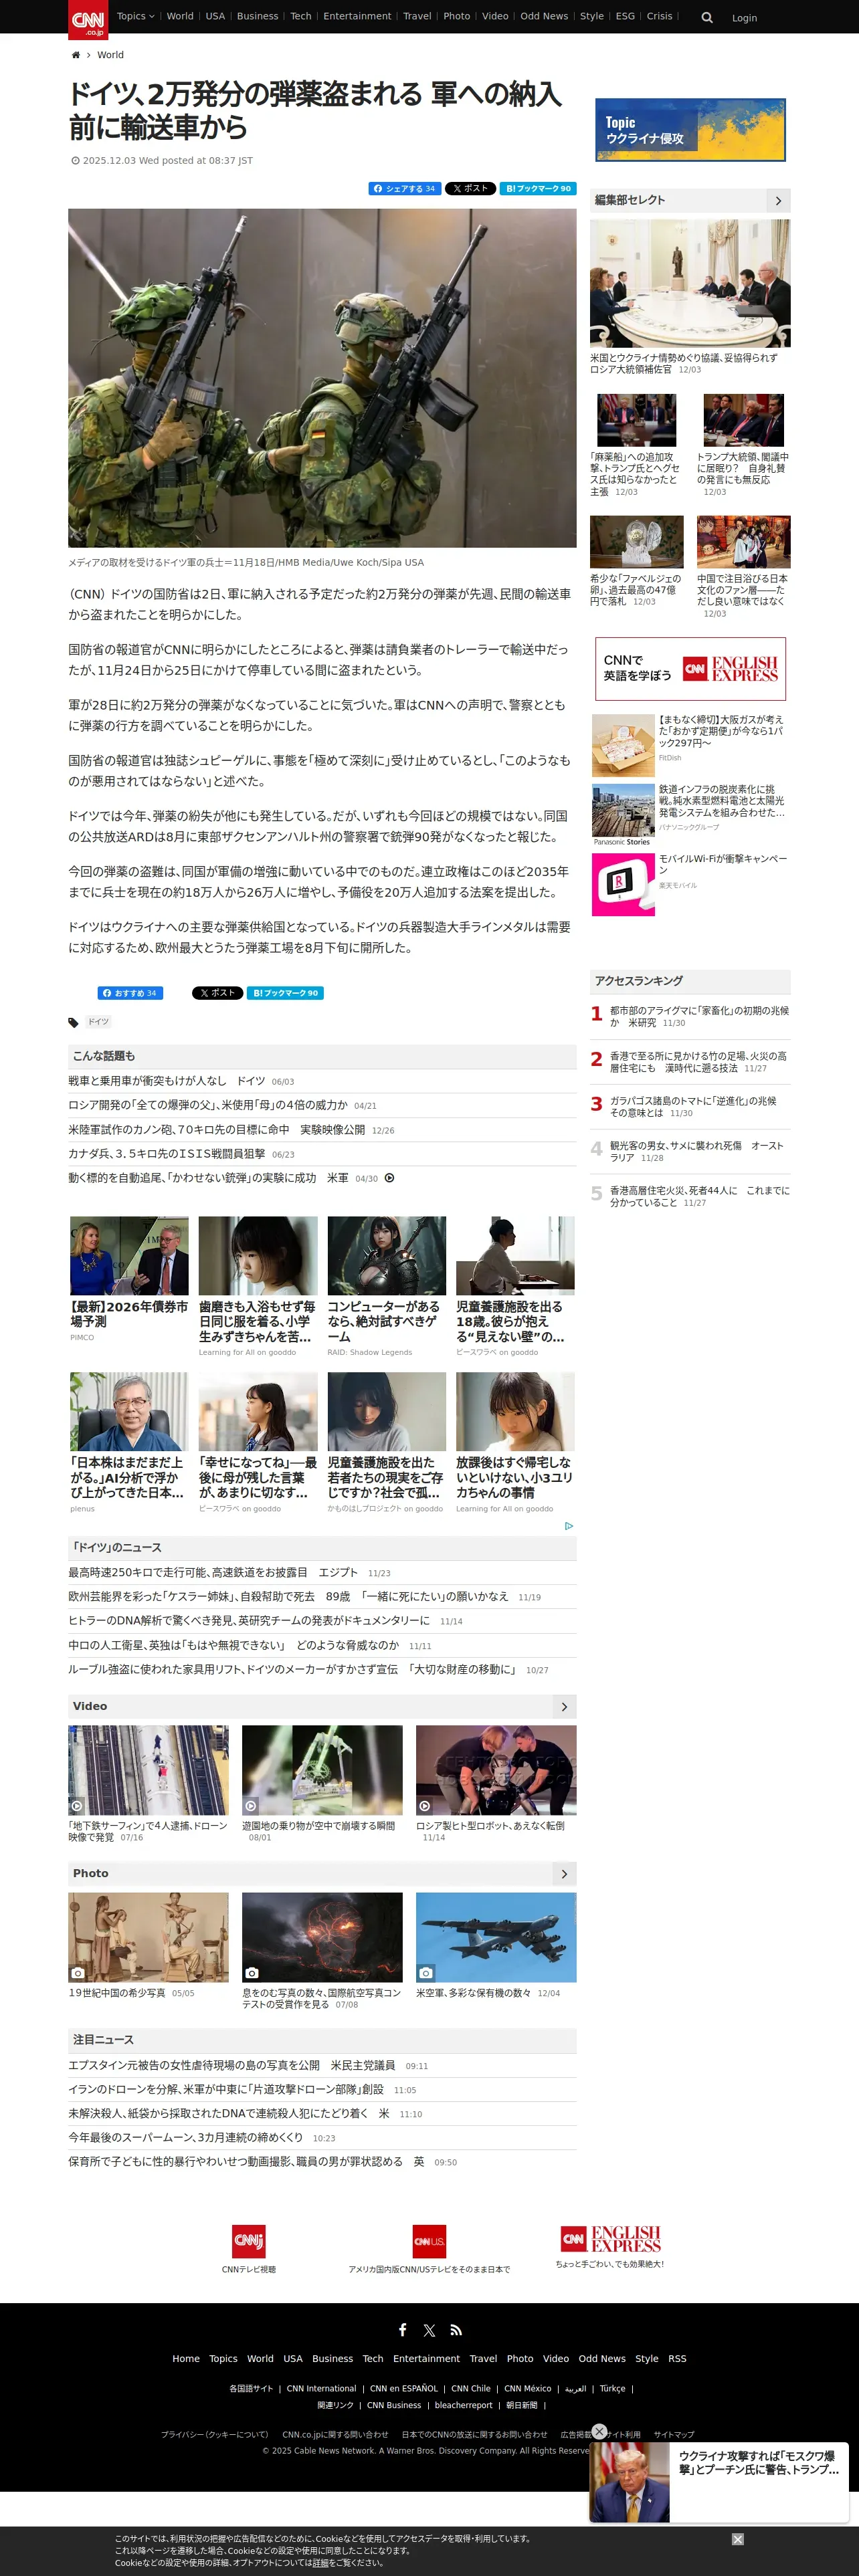859x2576 pixels.
Task: Open 詳細 link in cookie notice
Action: [x=320, y=2563]
